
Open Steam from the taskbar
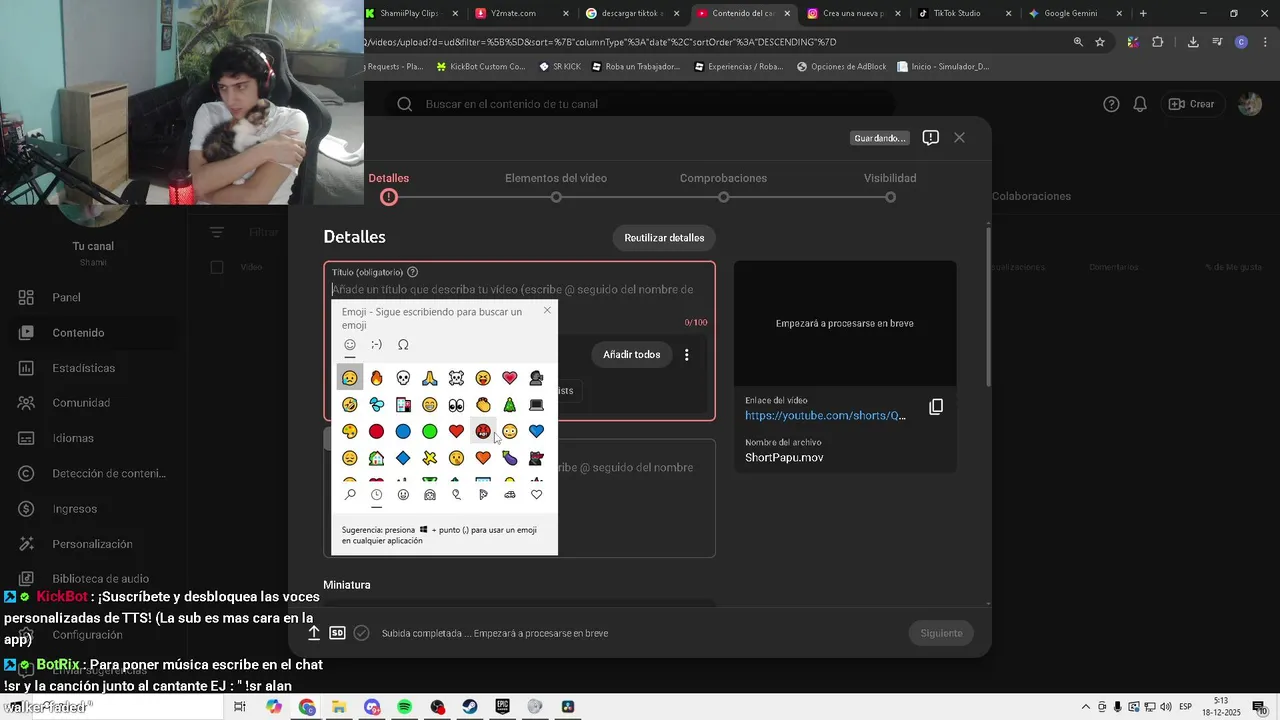click(469, 707)
